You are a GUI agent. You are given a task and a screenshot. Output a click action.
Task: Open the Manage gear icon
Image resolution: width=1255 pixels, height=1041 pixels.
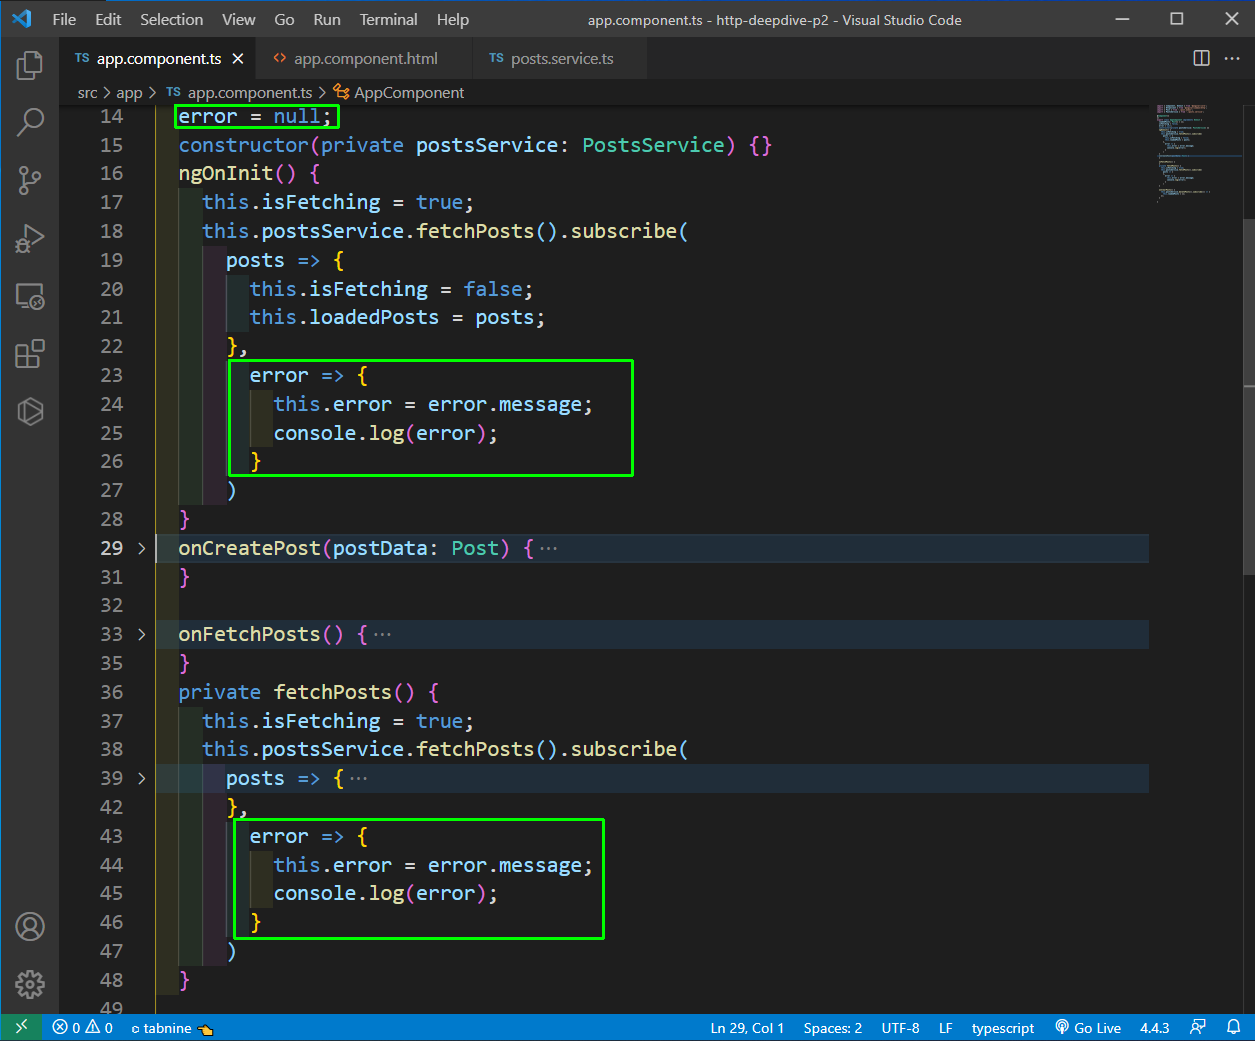[x=30, y=984]
